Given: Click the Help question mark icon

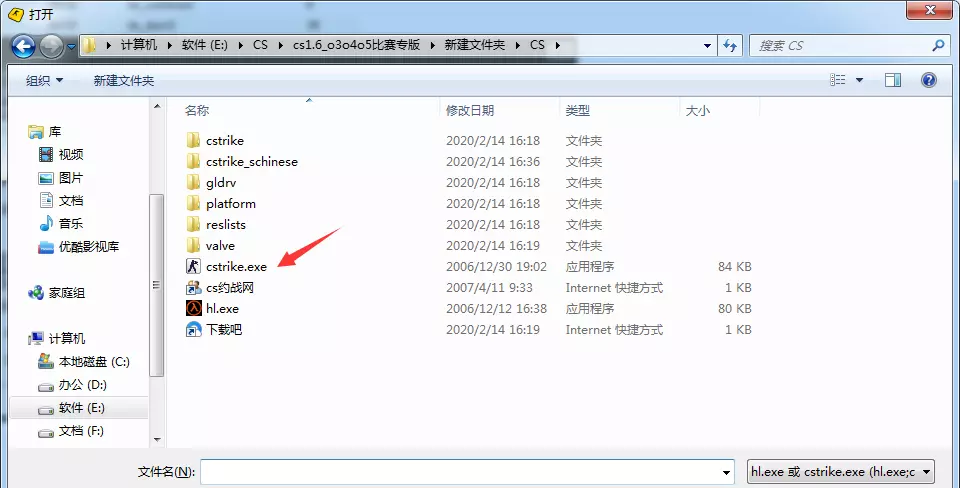Looking at the screenshot, I should pos(929,80).
